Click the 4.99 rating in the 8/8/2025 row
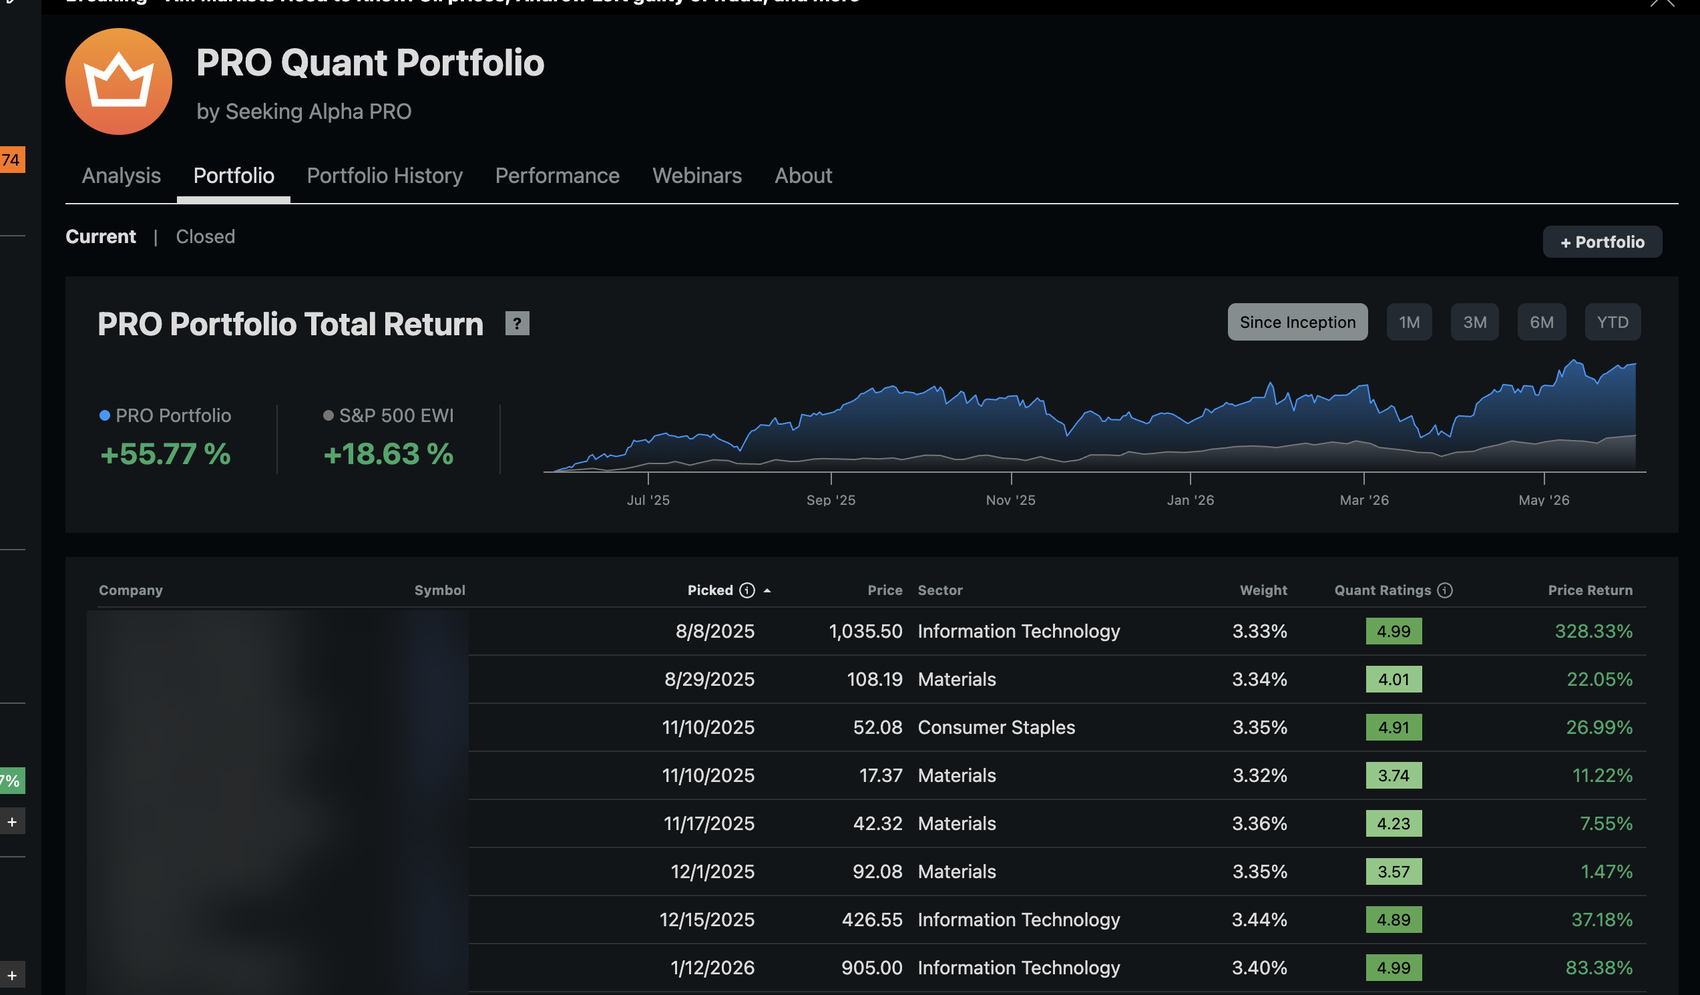Image resolution: width=1700 pixels, height=995 pixels. tap(1394, 631)
